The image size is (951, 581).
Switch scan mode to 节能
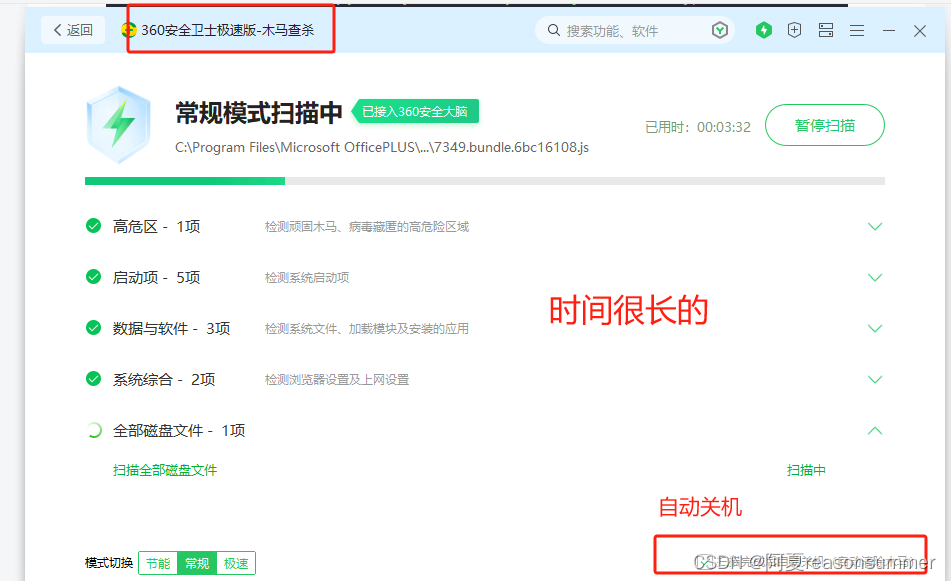point(158,563)
